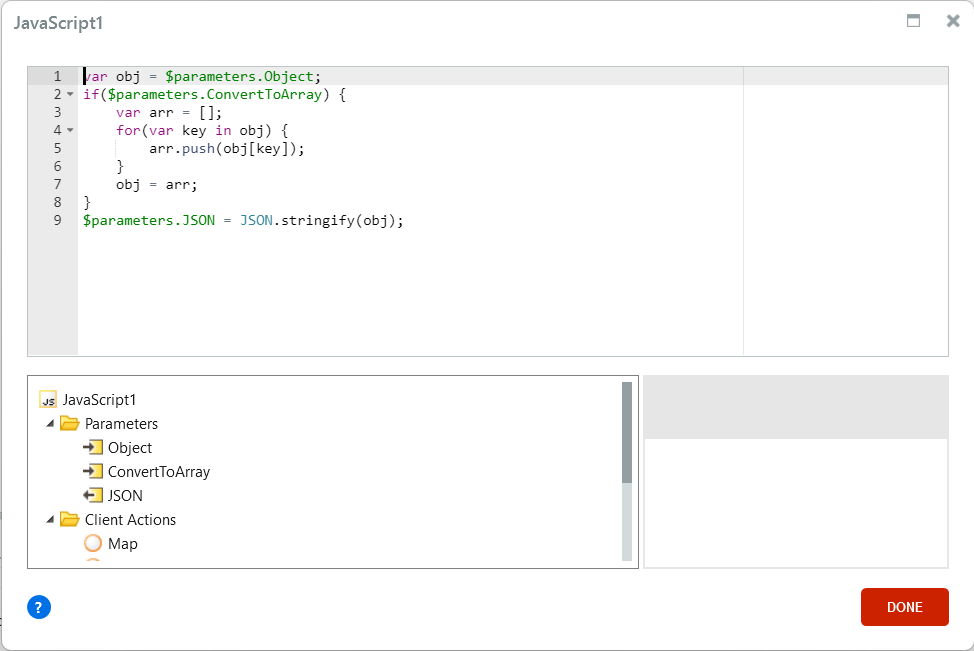Image resolution: width=974 pixels, height=651 pixels.
Task: Click the restore window icon
Action: pyautogui.click(x=912, y=20)
